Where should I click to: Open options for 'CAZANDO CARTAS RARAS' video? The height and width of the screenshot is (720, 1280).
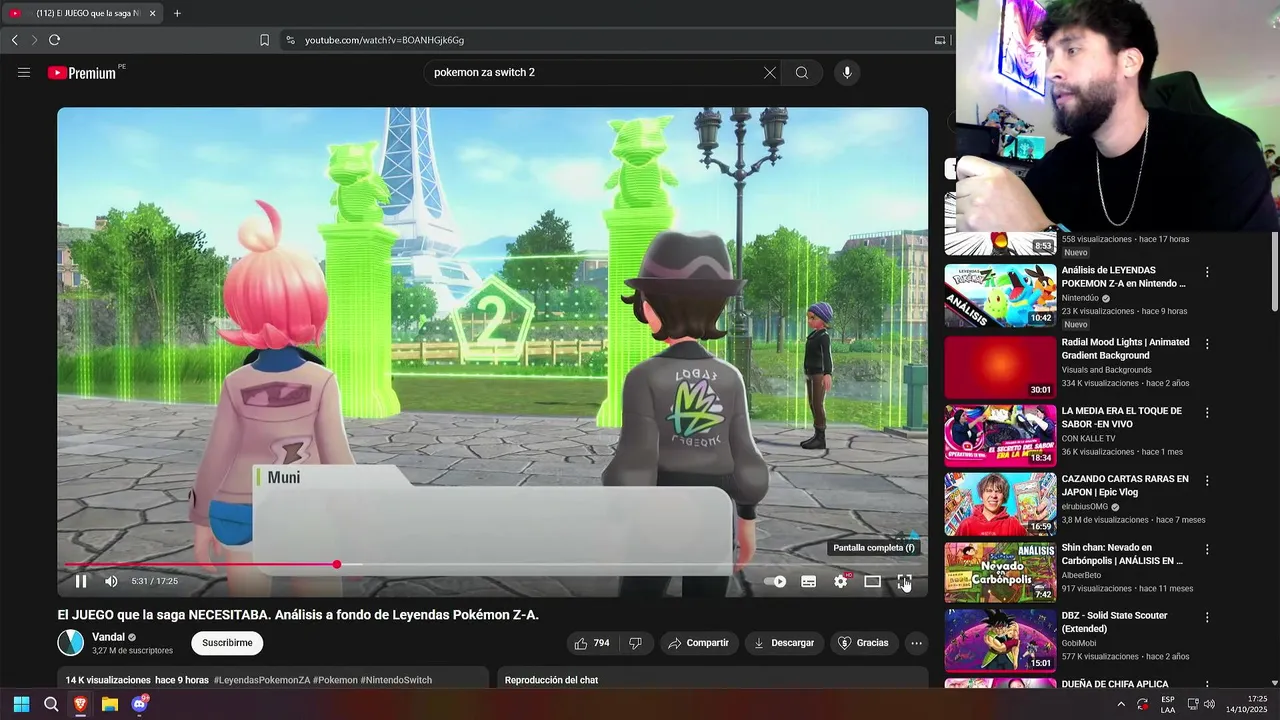tap(1207, 480)
